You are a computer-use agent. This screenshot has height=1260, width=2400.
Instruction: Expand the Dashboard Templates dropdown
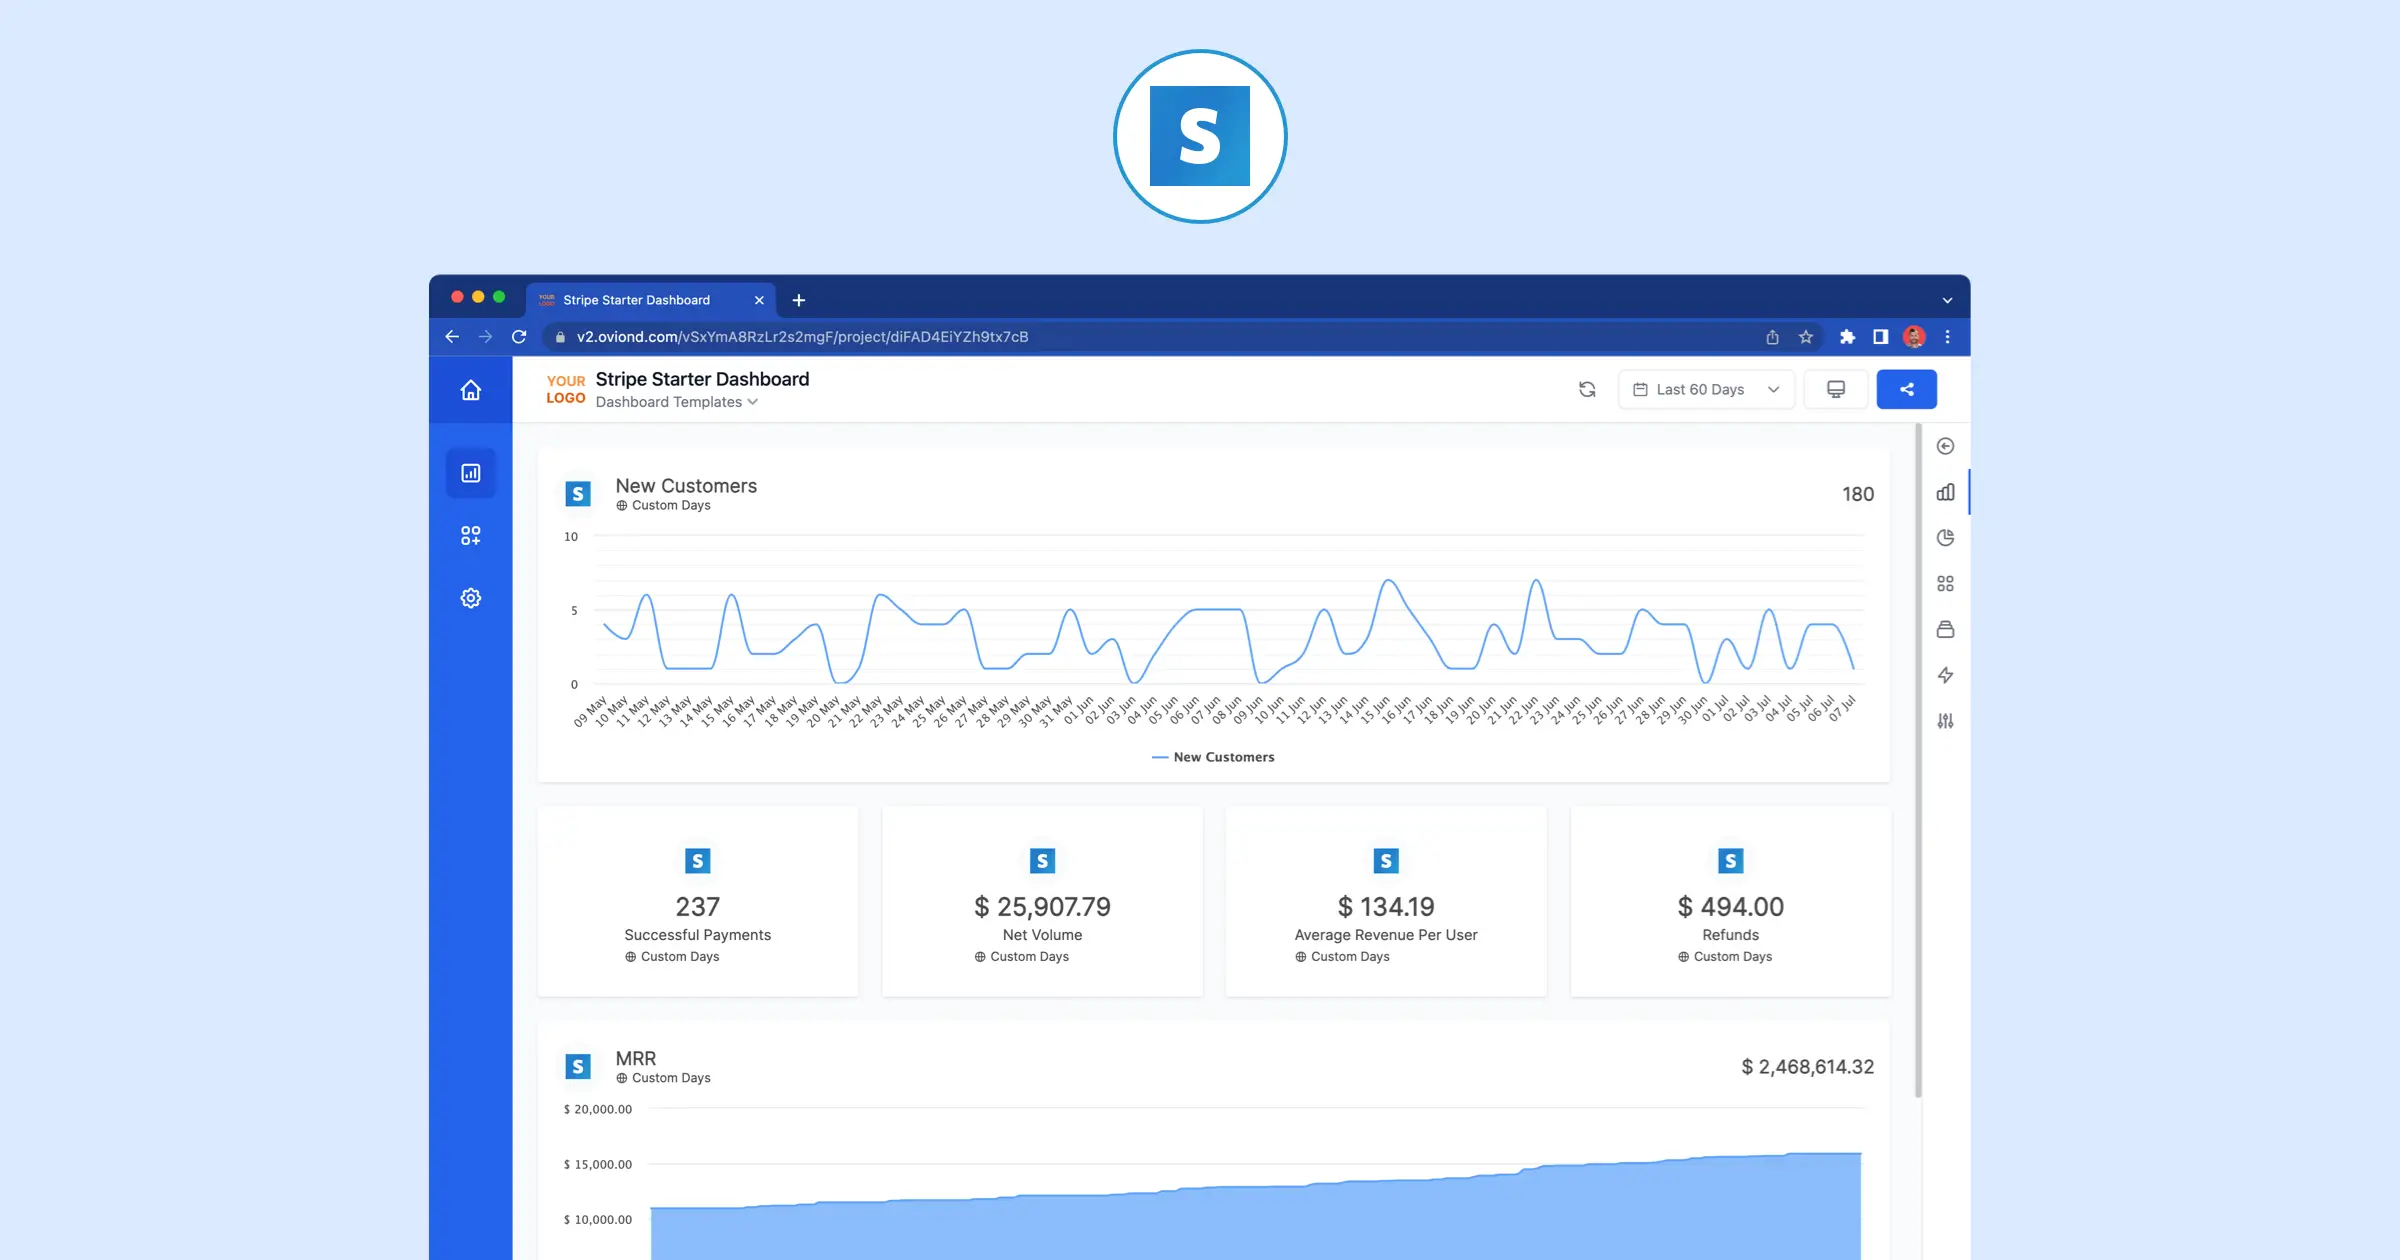[x=677, y=402]
